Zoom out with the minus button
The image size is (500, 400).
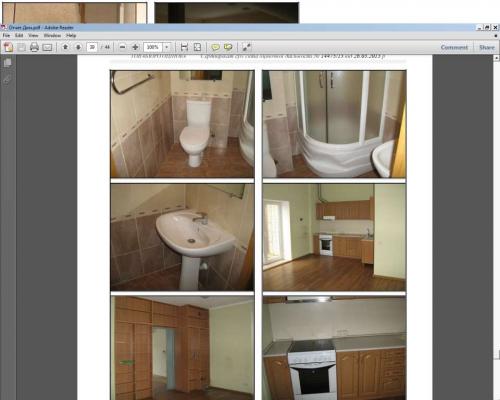tap(122, 47)
